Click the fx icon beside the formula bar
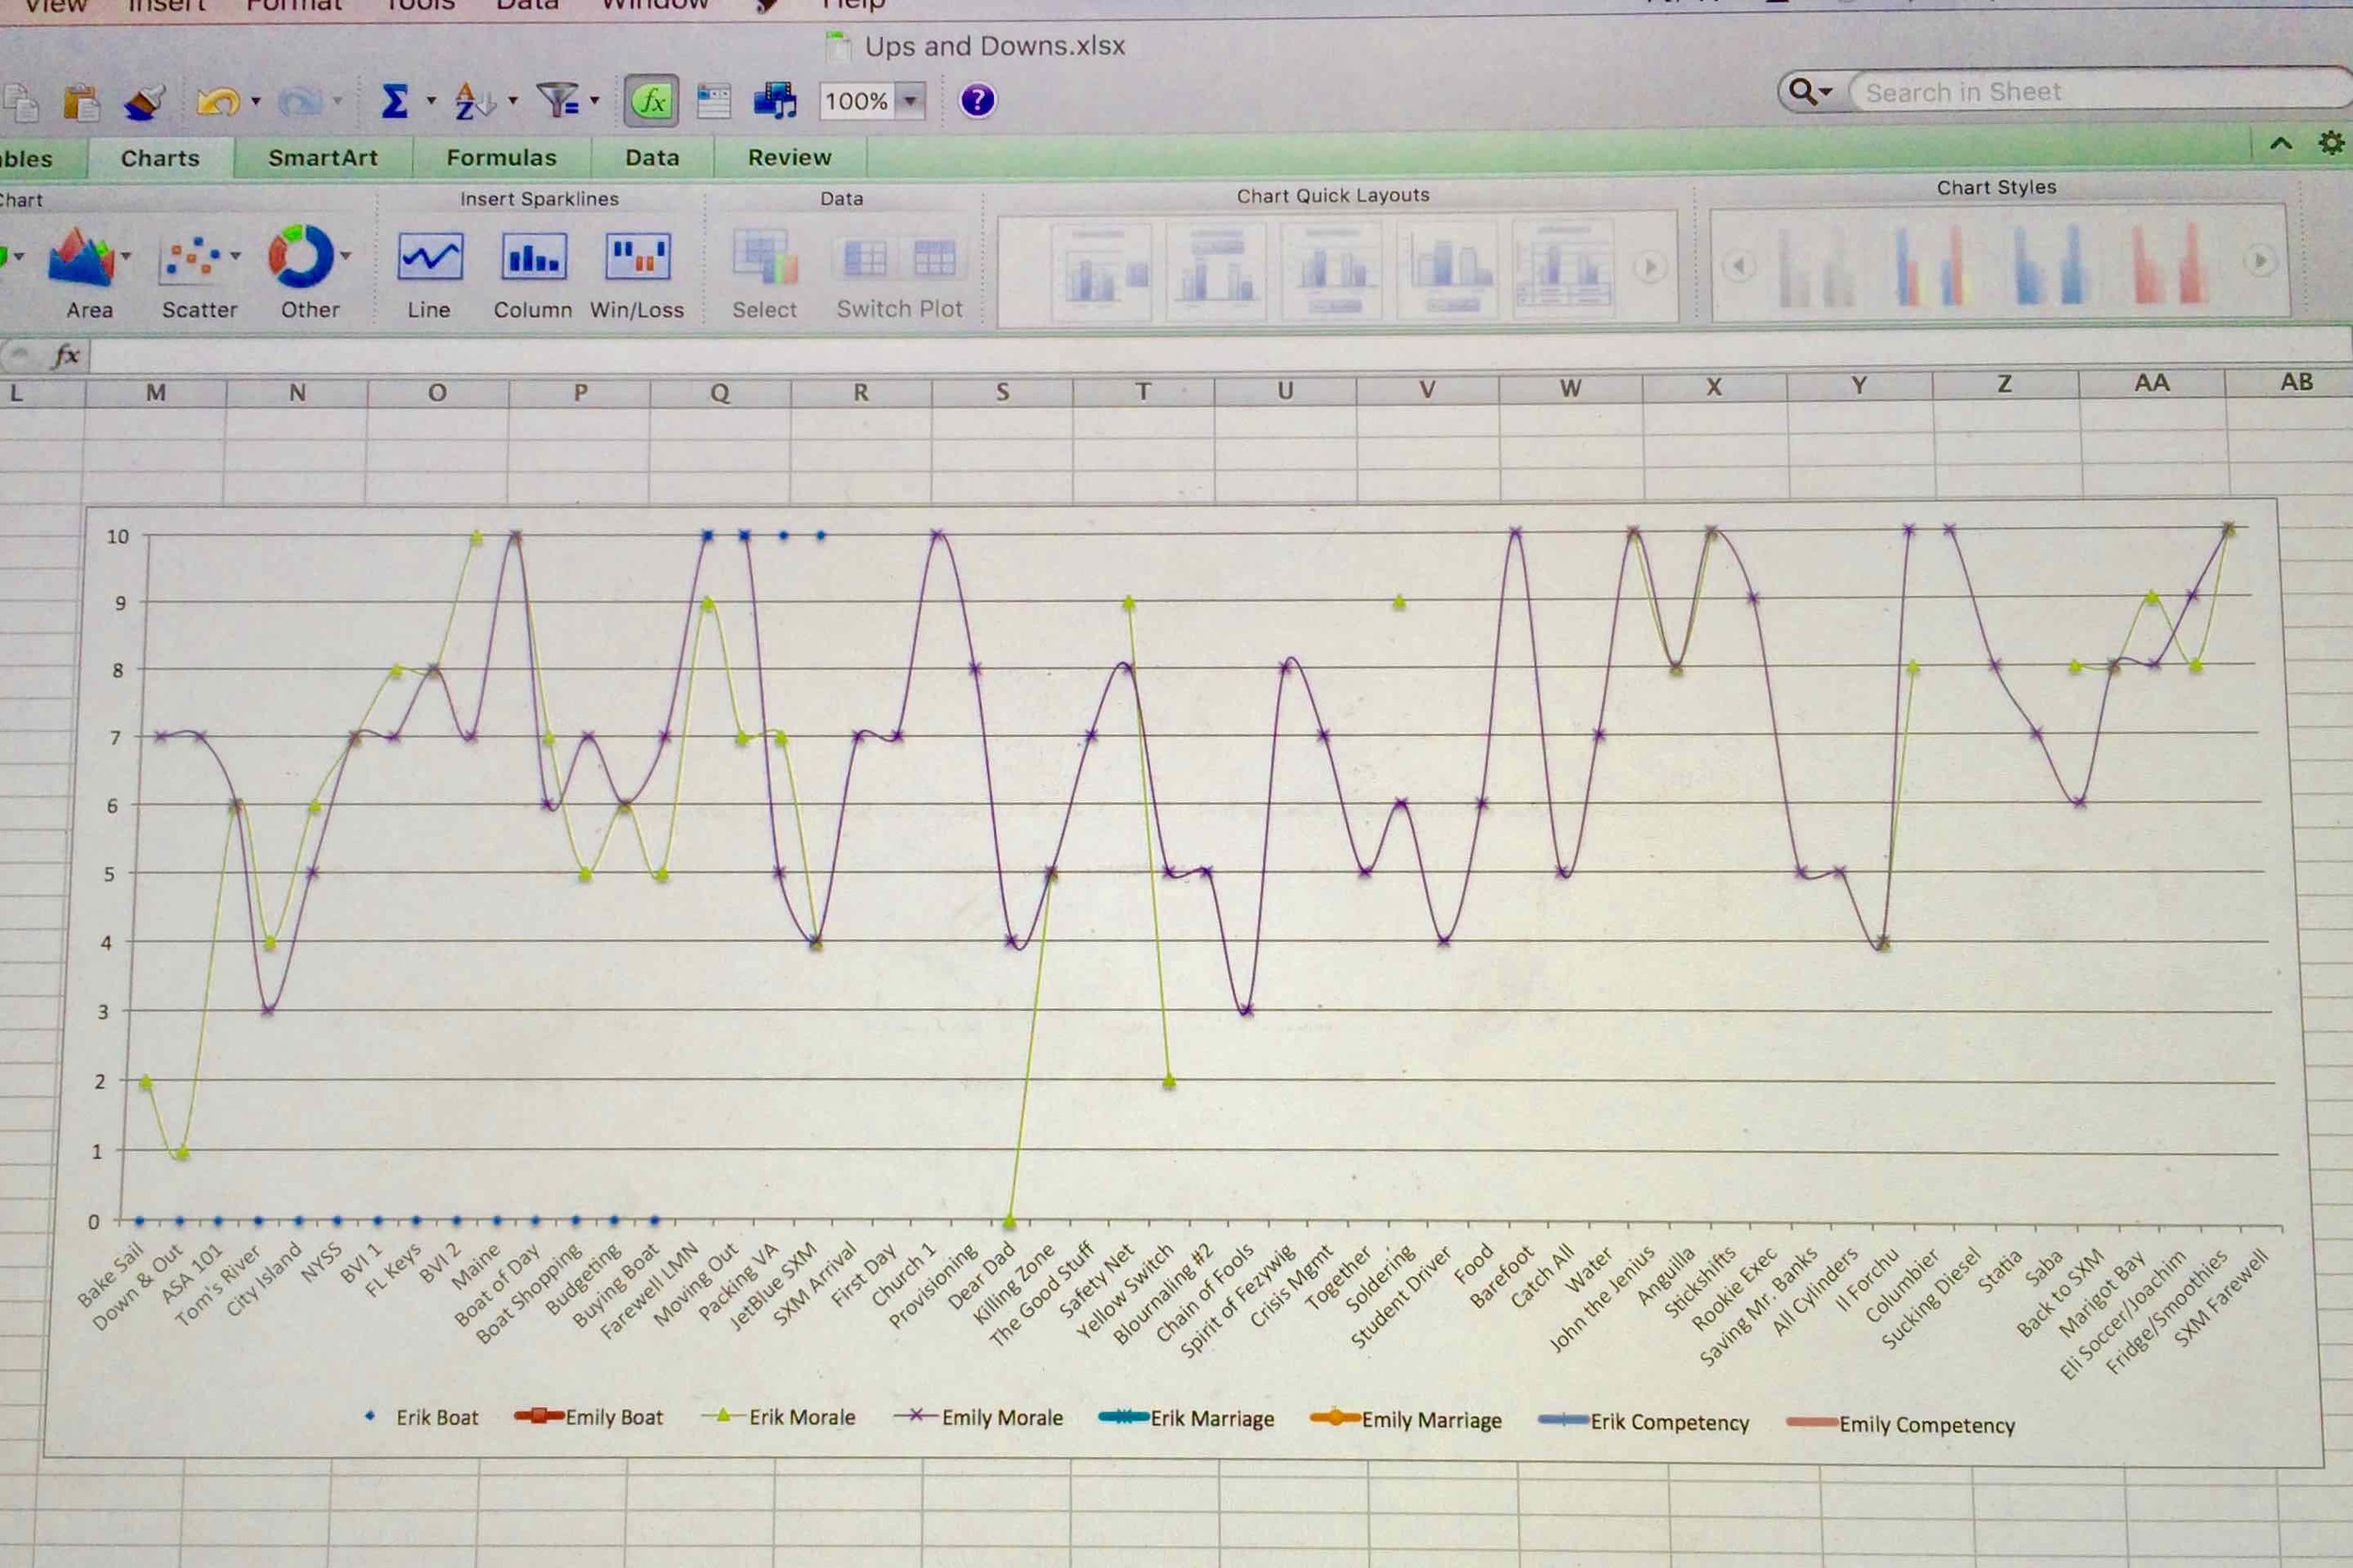 click(67, 355)
